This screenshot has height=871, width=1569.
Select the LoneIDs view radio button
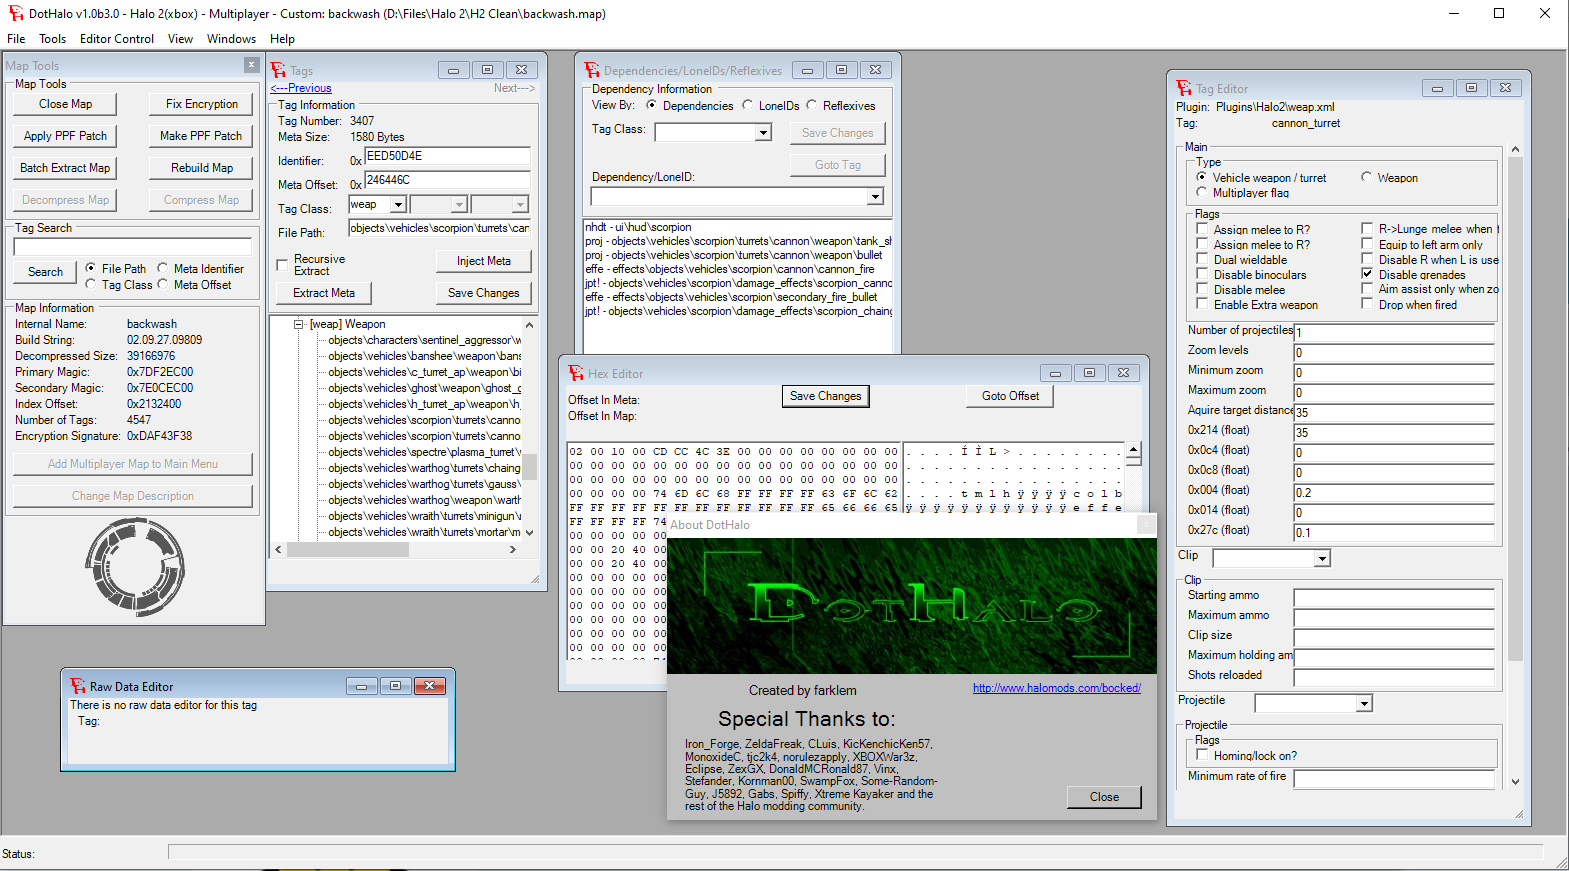coord(747,105)
